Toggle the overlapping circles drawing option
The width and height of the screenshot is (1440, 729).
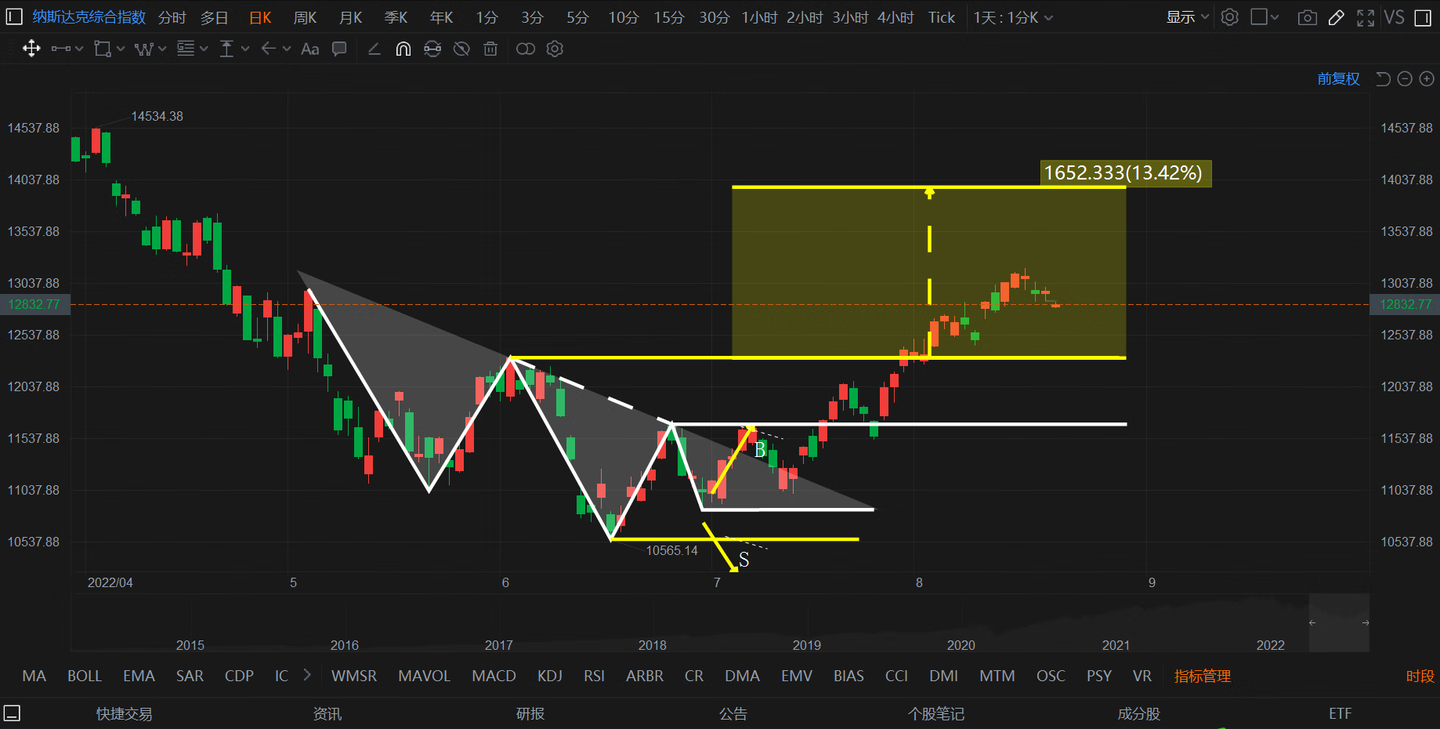[526, 49]
